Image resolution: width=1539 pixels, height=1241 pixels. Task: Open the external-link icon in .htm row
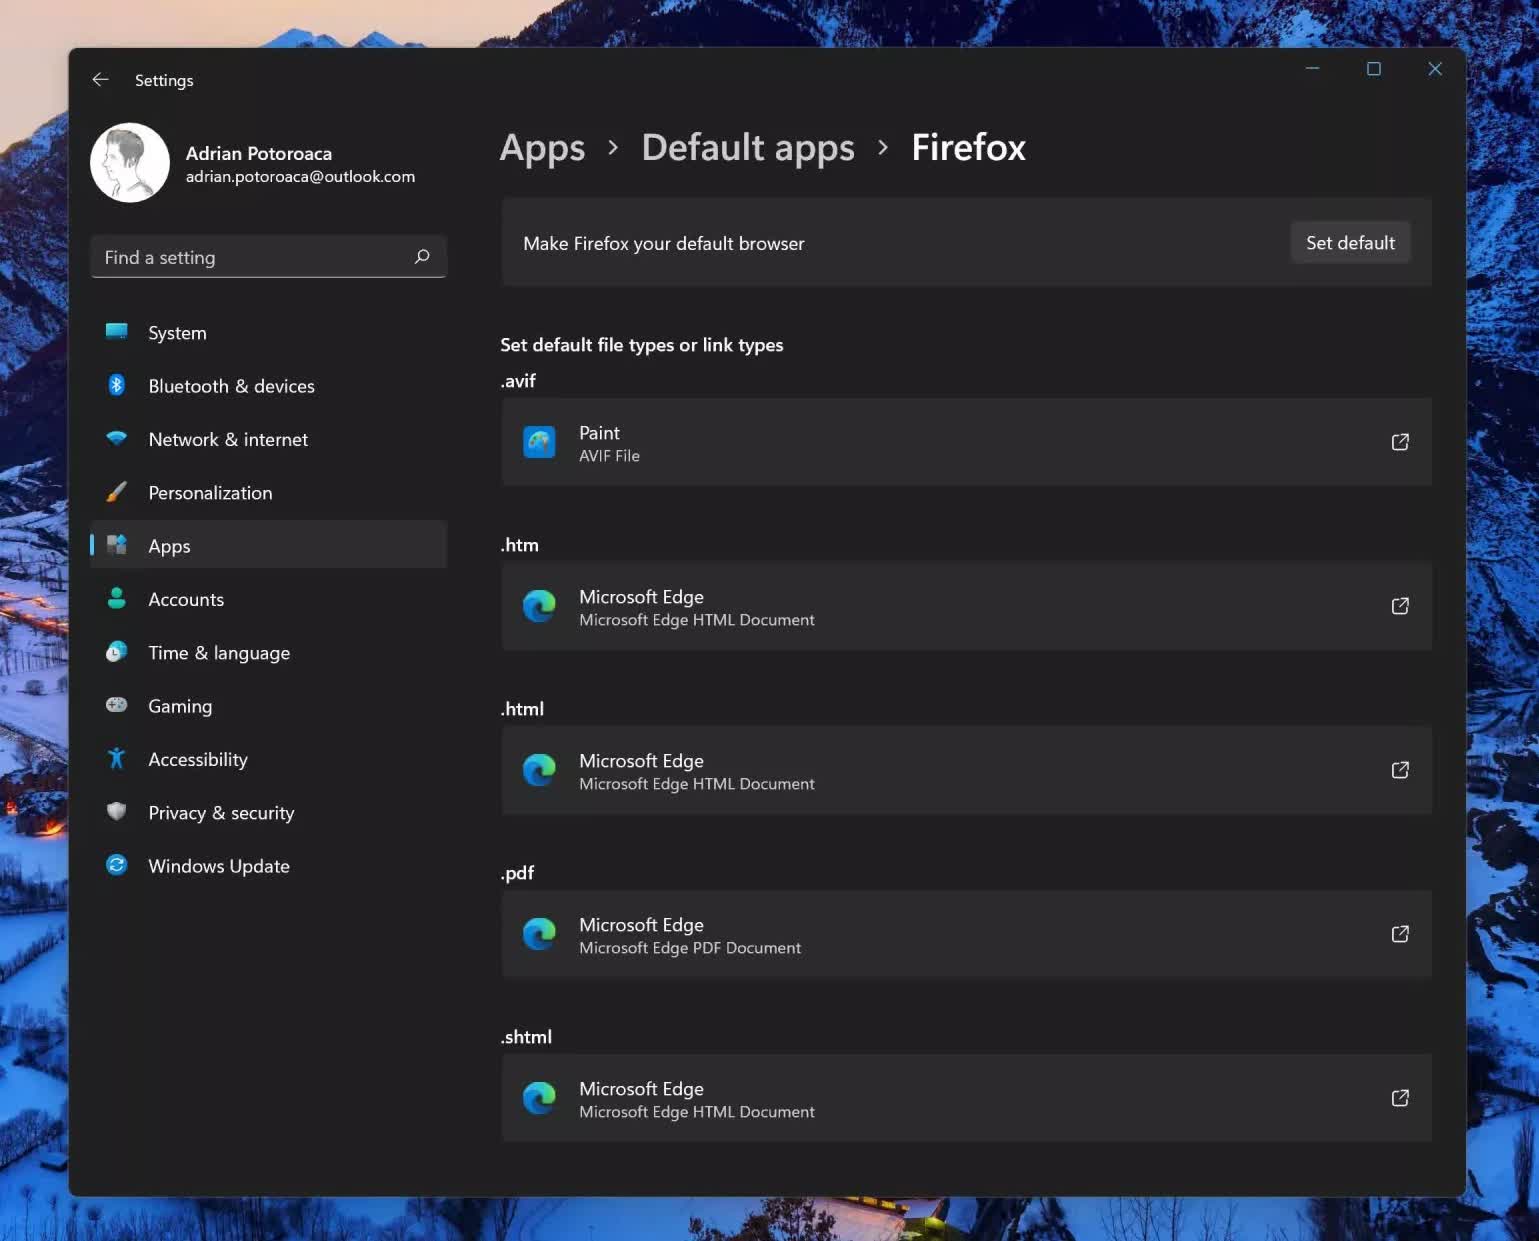coord(1400,606)
